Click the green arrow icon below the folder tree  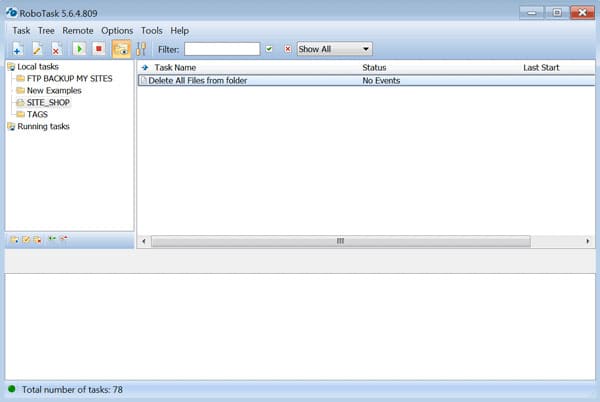coord(52,238)
